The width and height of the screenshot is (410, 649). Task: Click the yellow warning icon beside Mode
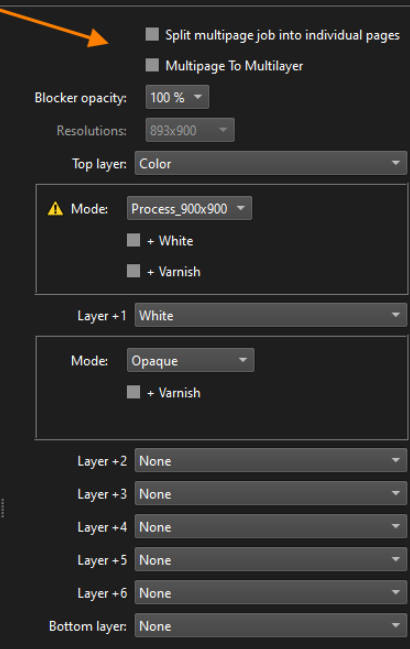55,209
